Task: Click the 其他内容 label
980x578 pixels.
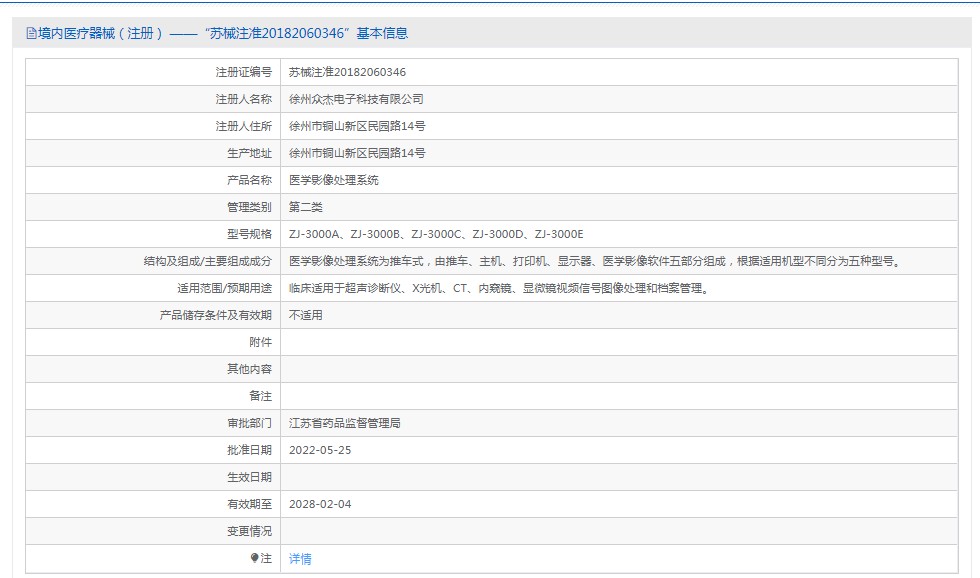Action: pos(249,369)
